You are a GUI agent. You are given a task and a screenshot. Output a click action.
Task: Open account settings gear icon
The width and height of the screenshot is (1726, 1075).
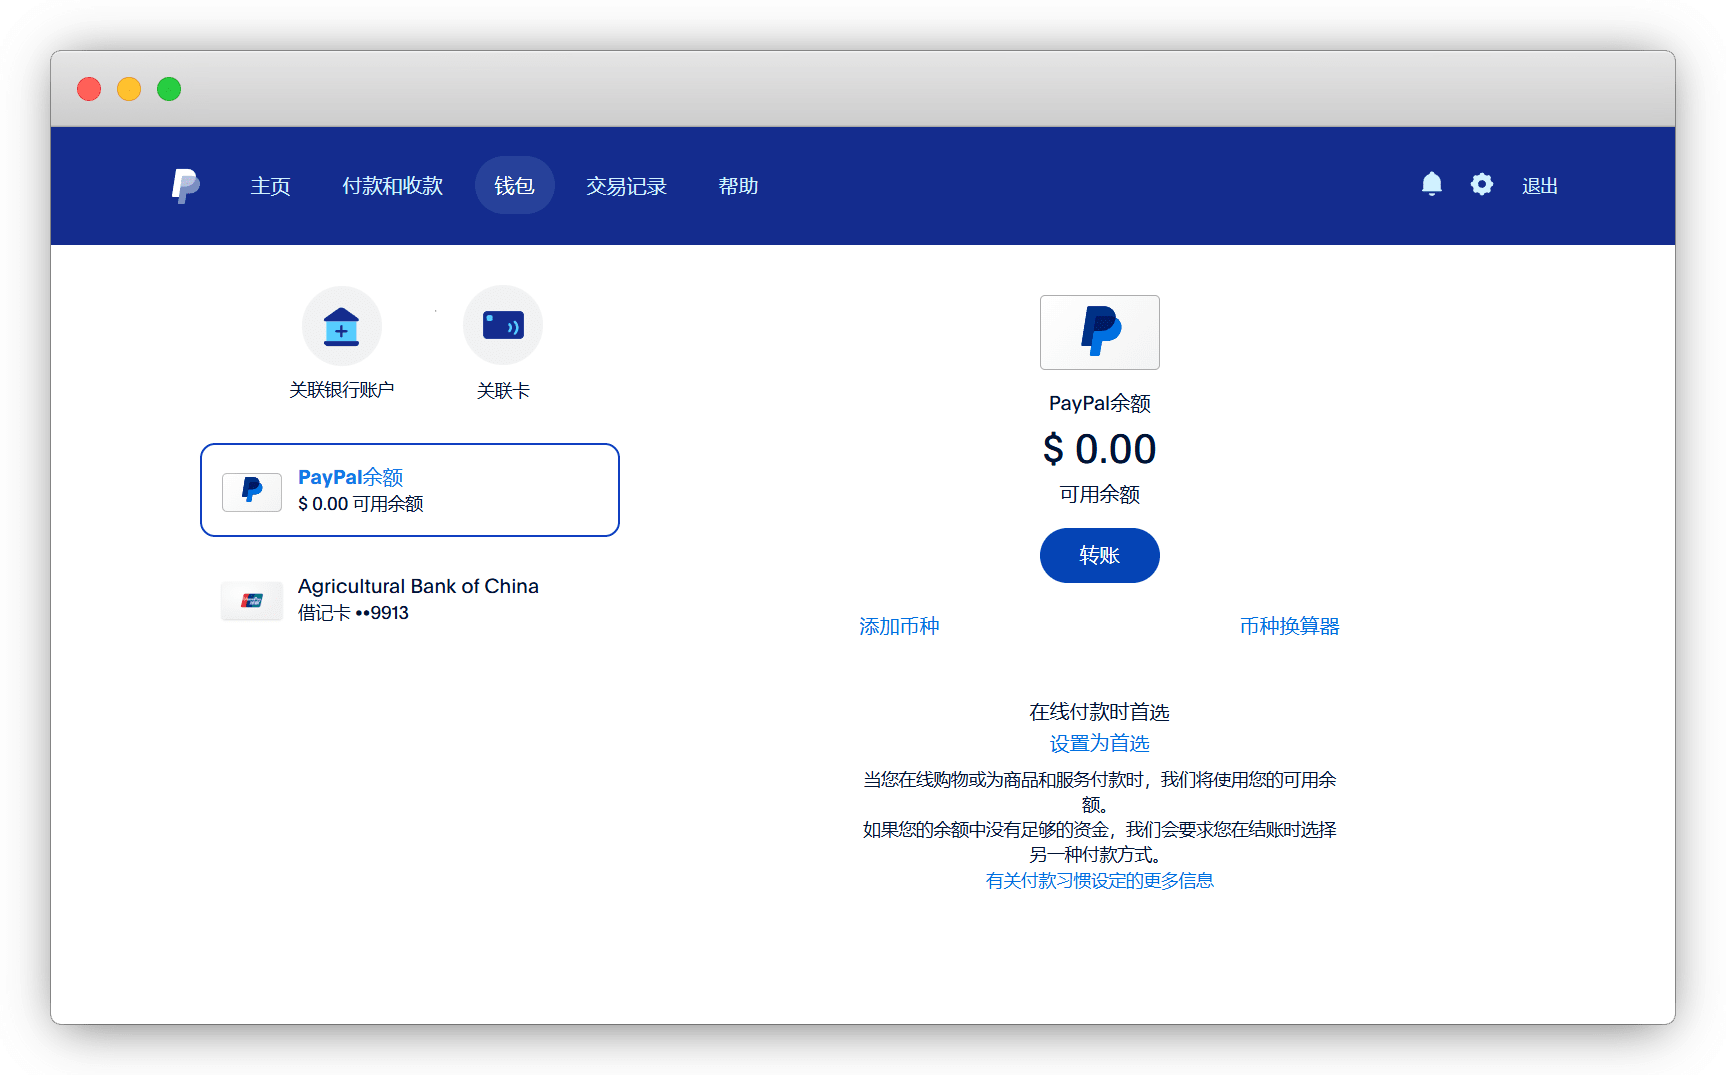1481,185
